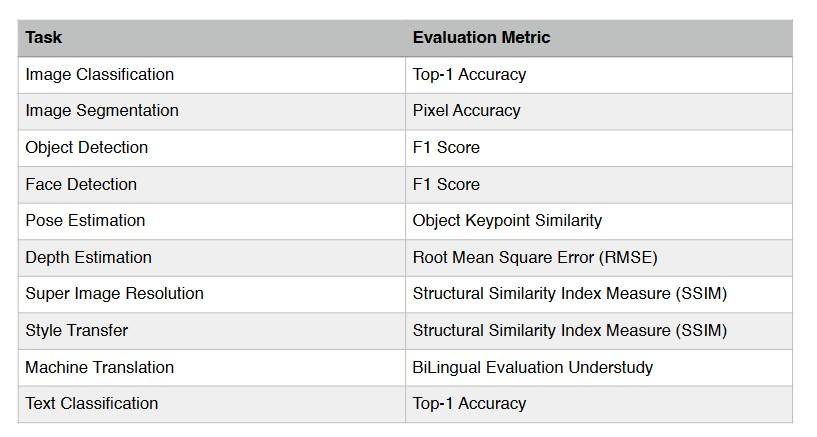Viewport: 817px width, 437px height.
Task: Select the Pose Estimation cell
Action: point(85,221)
